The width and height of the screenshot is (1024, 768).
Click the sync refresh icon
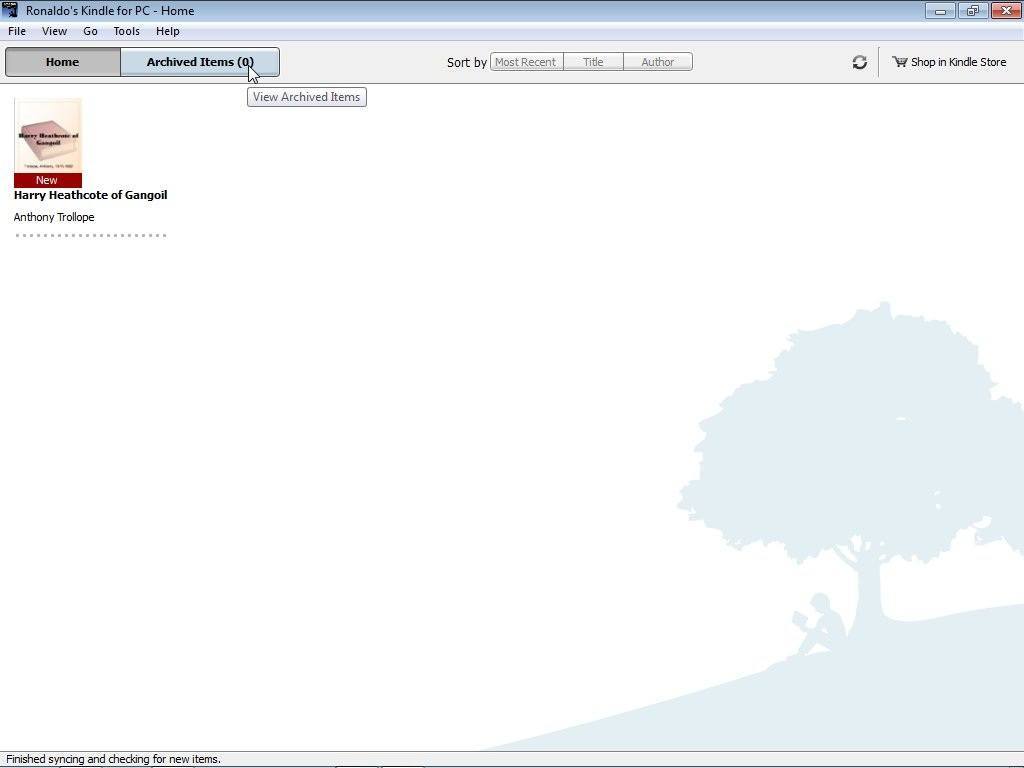pos(859,62)
